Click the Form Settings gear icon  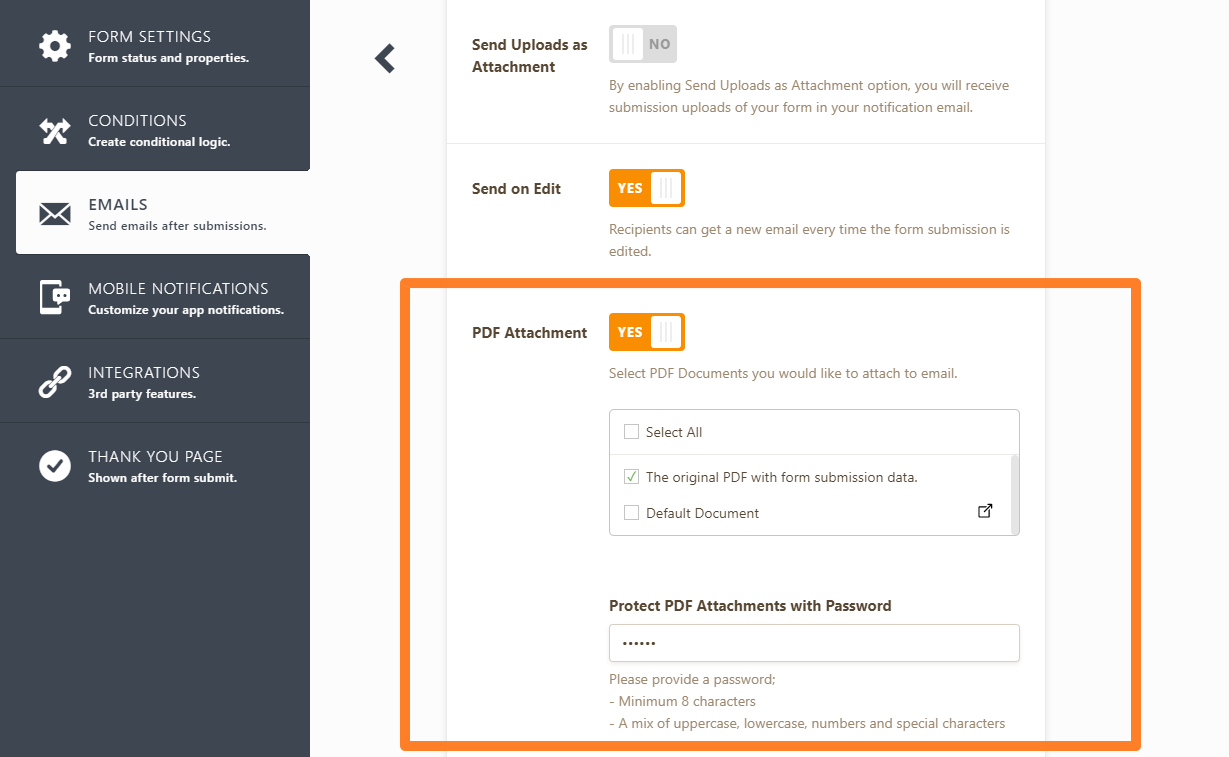coord(55,45)
